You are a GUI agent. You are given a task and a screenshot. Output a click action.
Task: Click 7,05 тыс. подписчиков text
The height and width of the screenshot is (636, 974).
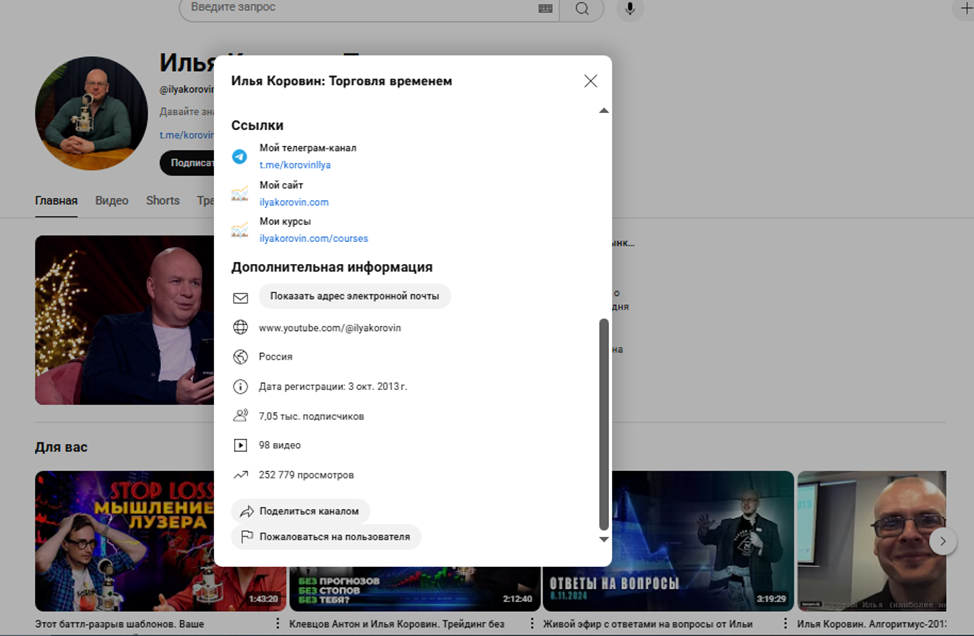click(x=311, y=416)
